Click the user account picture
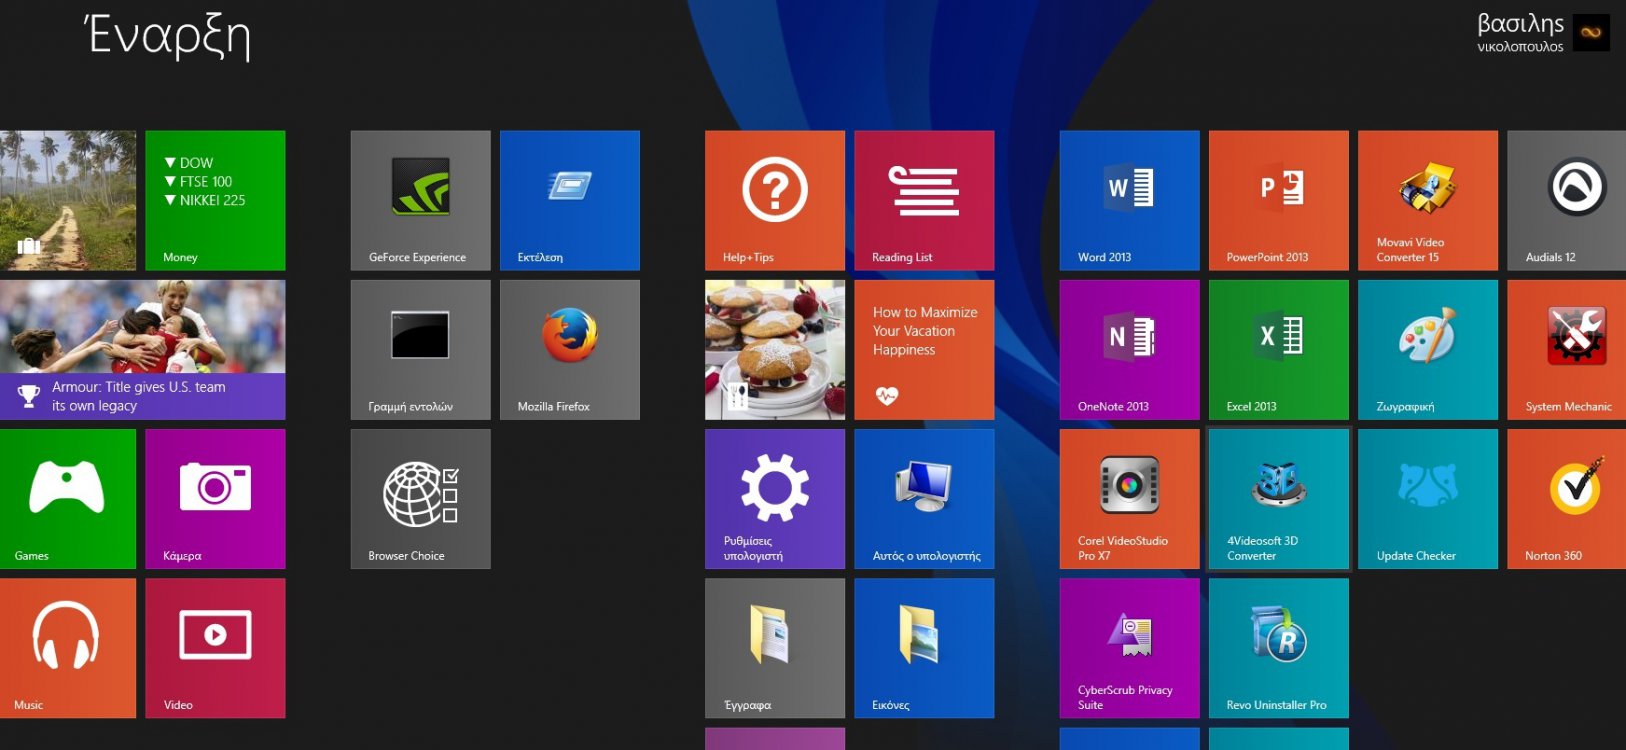 [x=1591, y=32]
